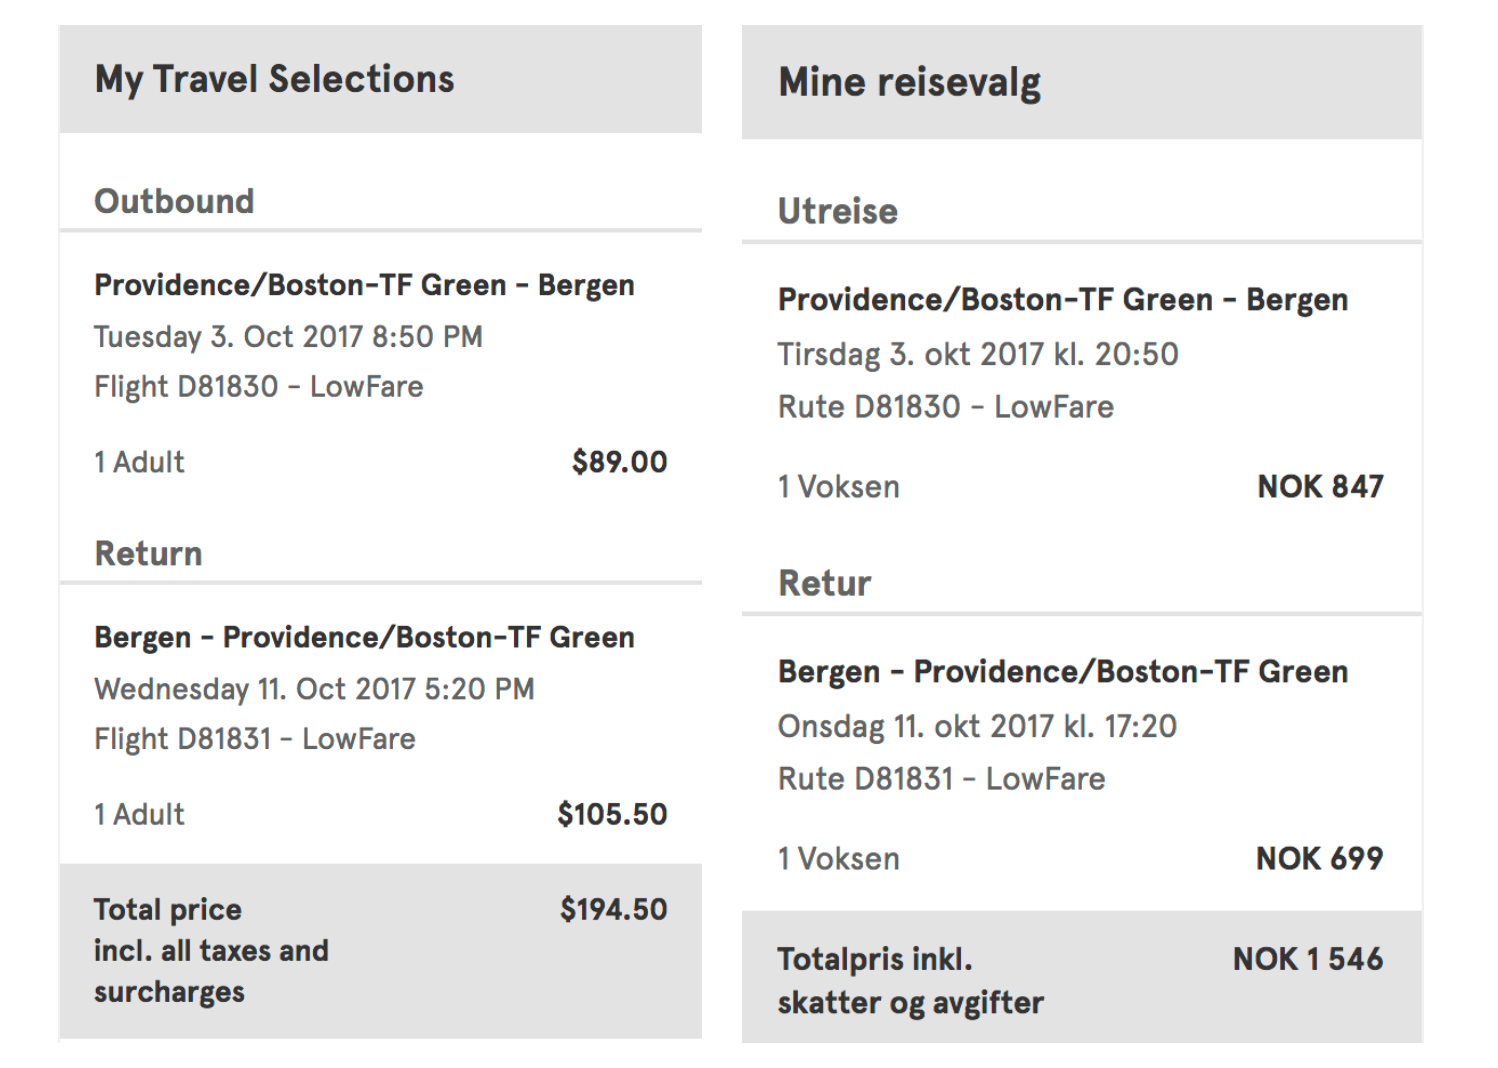The width and height of the screenshot is (1498, 1068).
Task: Click the NOK 699 return fare
Action: tap(1319, 859)
